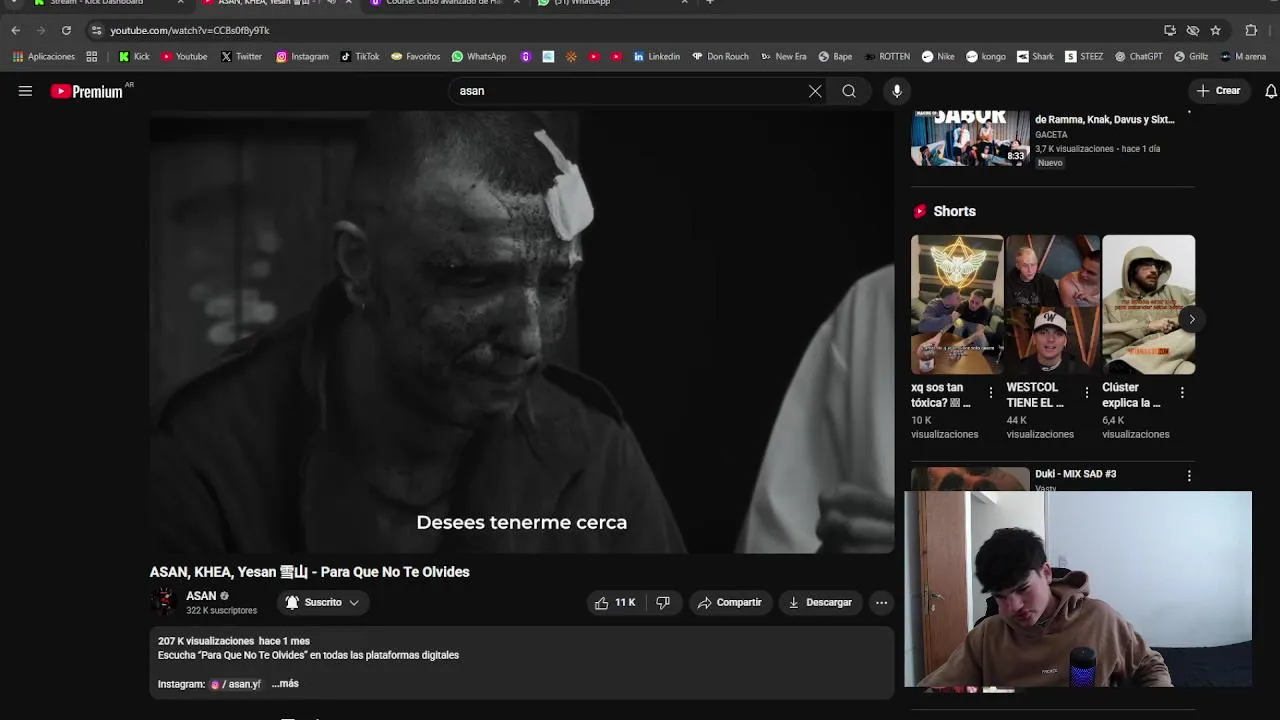Screen dimensions: 1280x720
Task: Open the STEEZ bookmark
Action: 1084,57
